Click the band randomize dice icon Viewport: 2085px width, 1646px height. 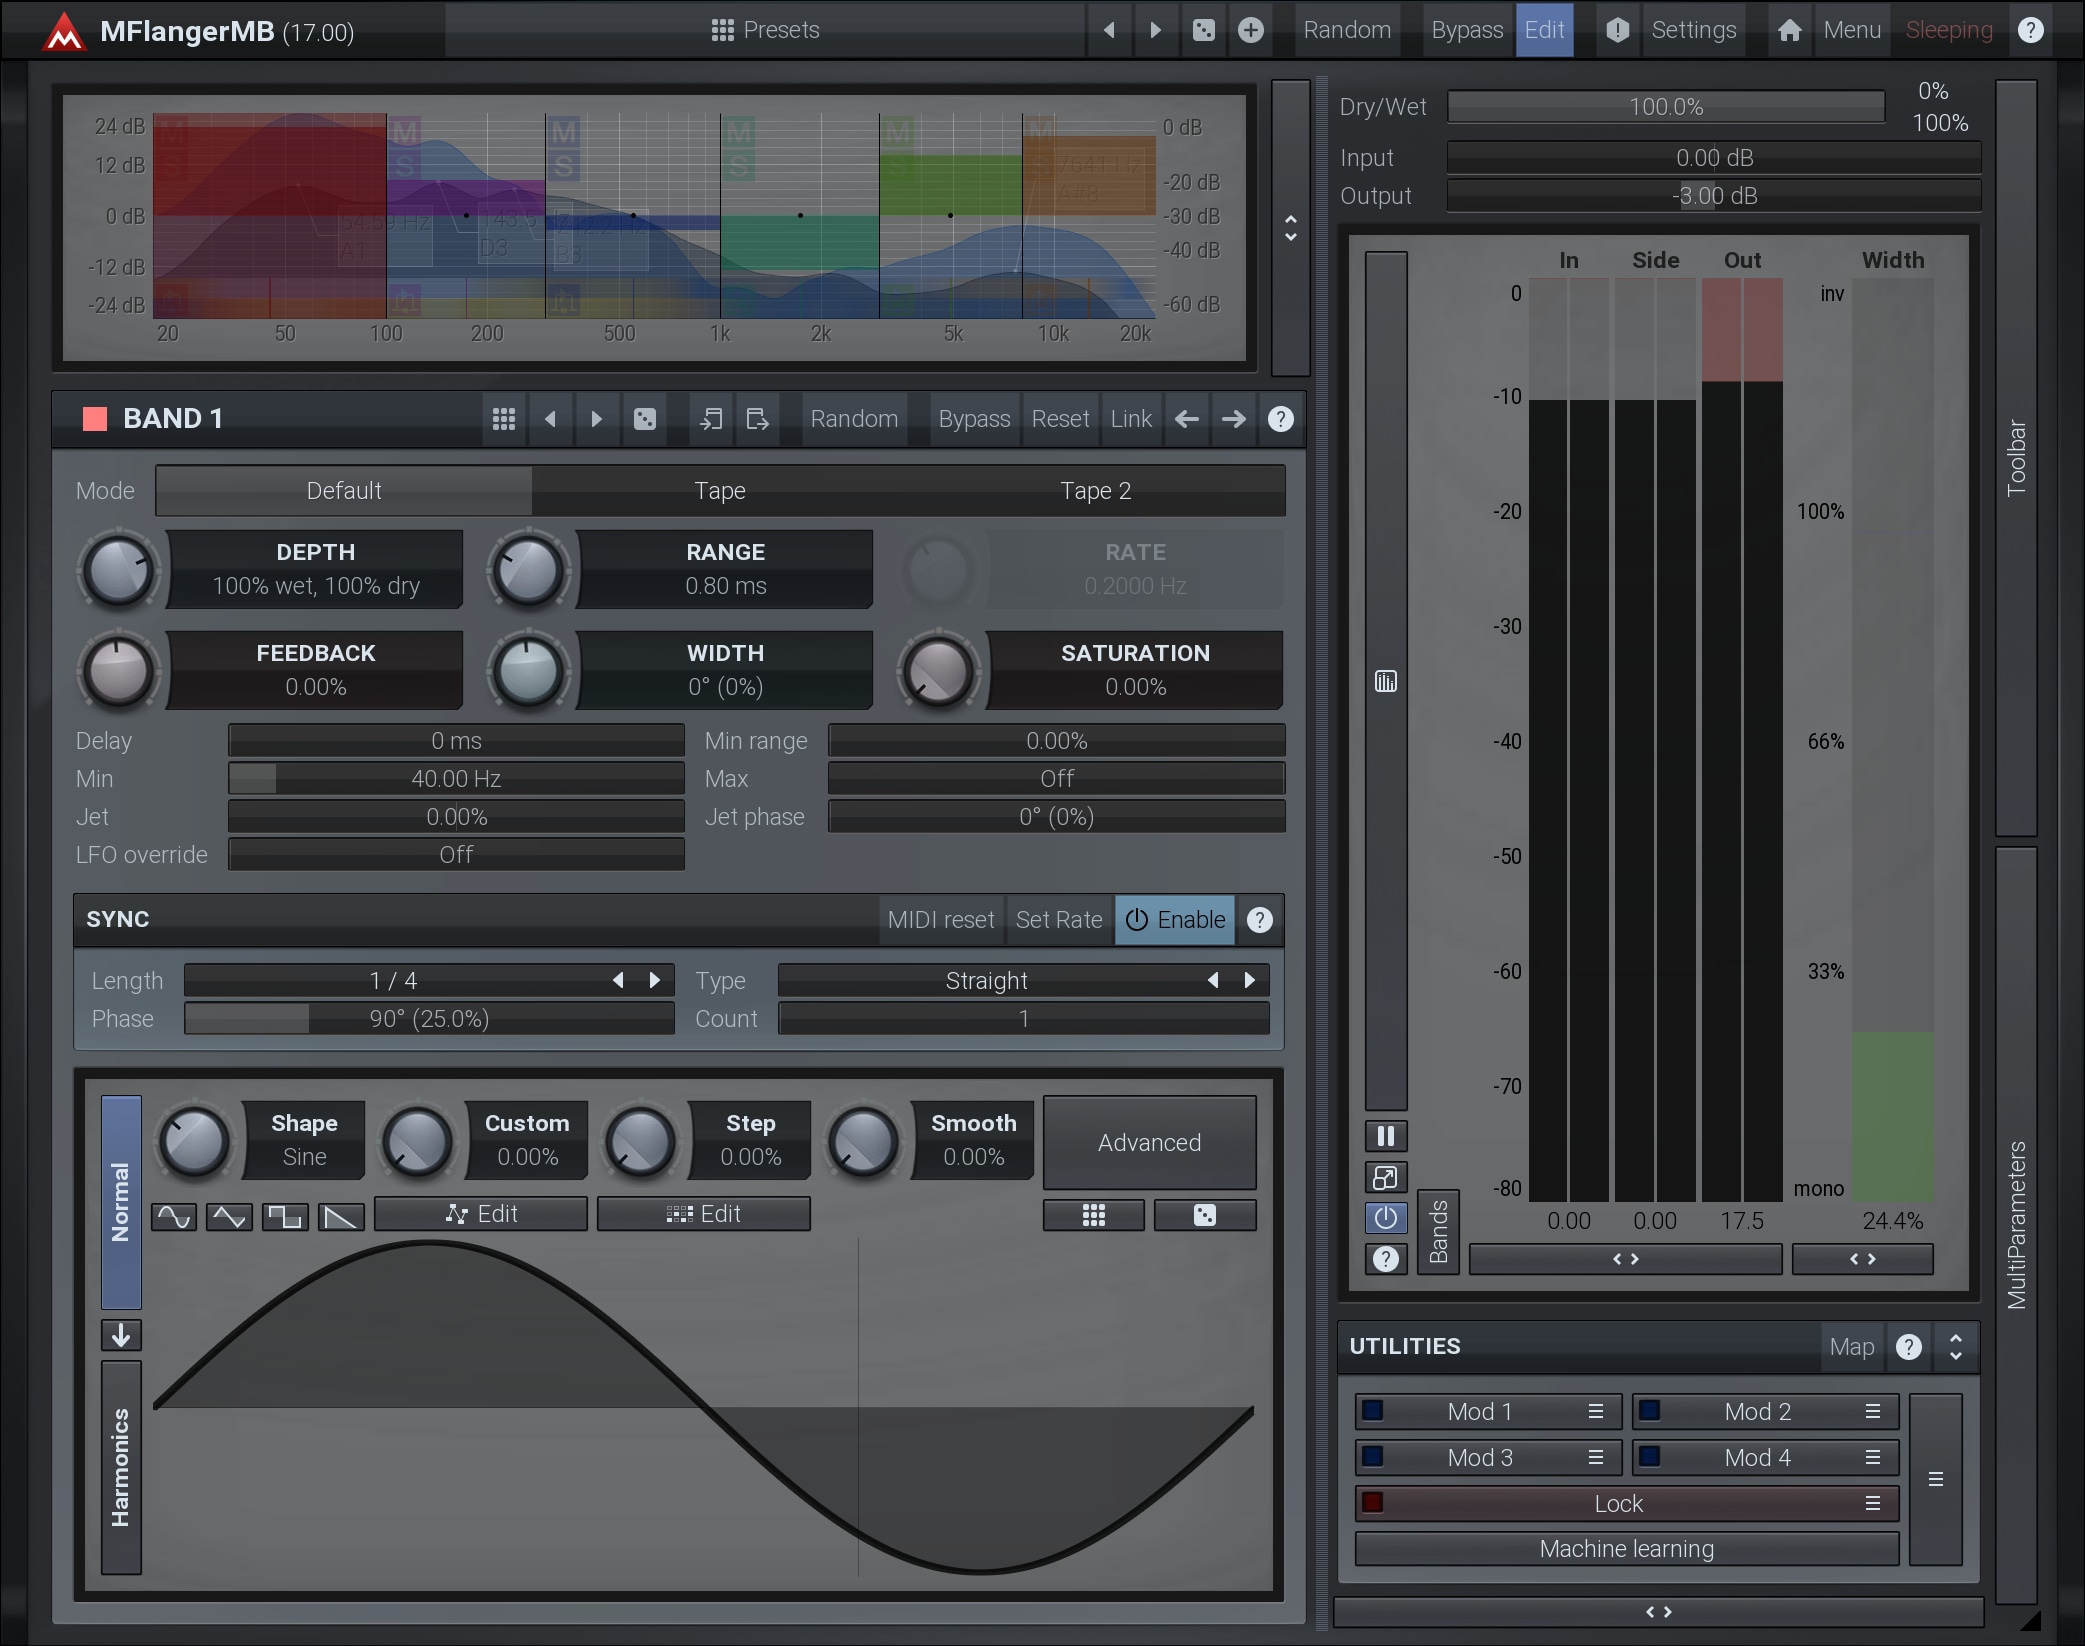click(645, 419)
